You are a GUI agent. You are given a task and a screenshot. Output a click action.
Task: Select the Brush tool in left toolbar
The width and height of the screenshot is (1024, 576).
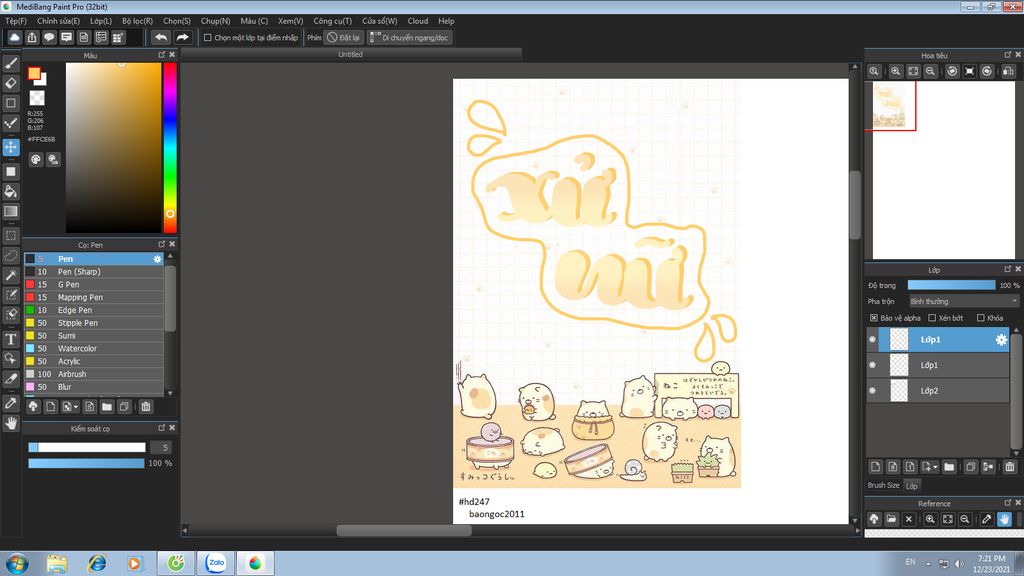pos(10,63)
